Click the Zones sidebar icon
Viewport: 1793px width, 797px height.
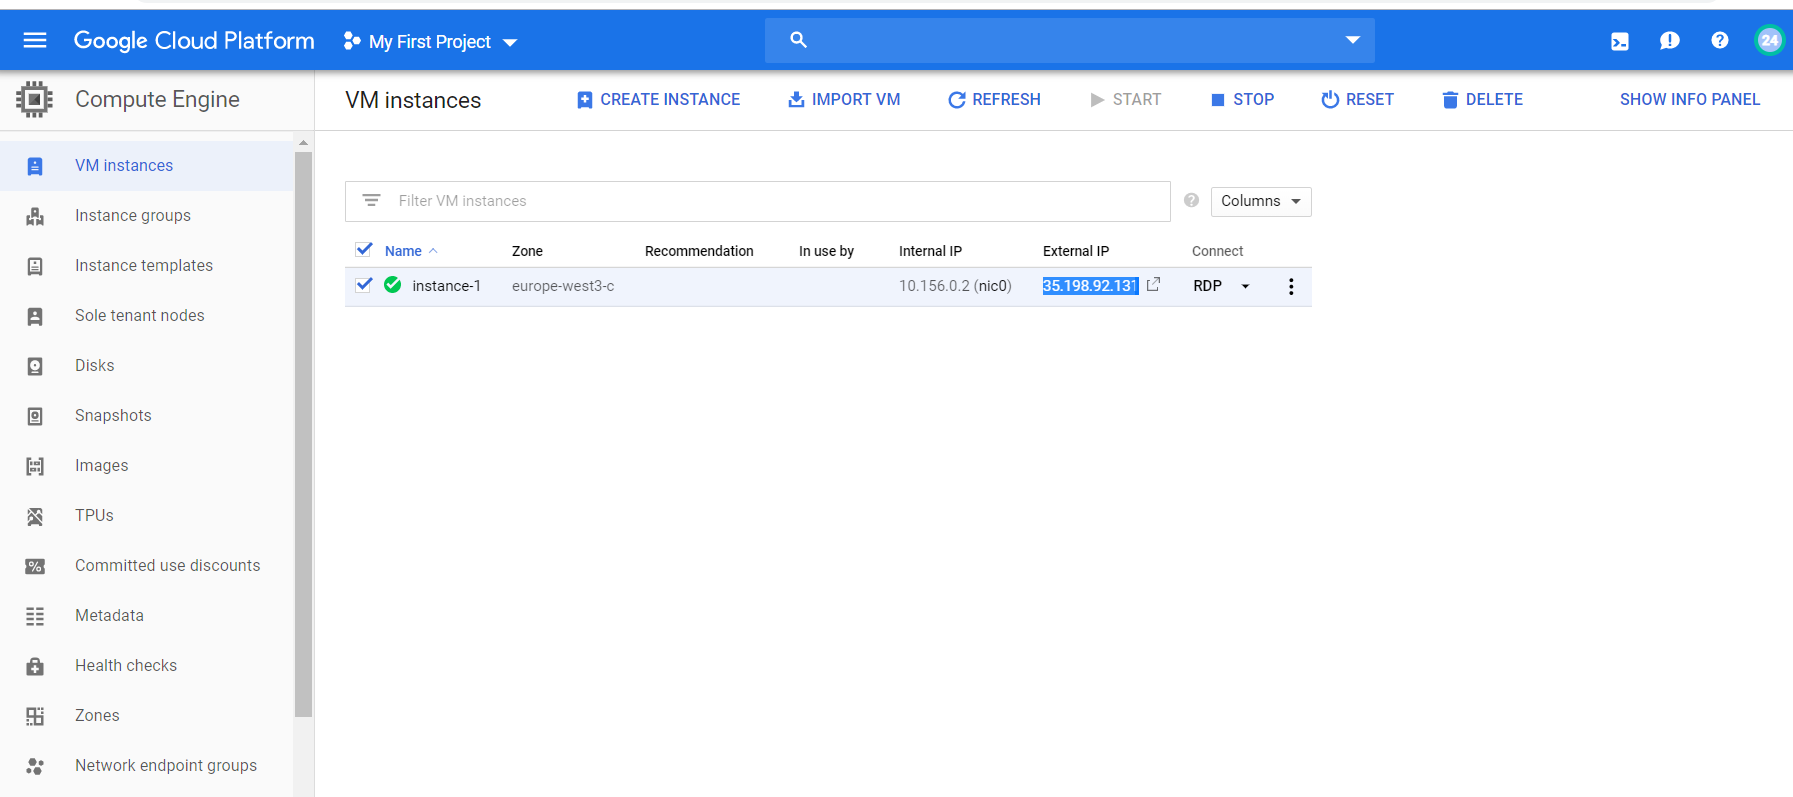(35, 716)
